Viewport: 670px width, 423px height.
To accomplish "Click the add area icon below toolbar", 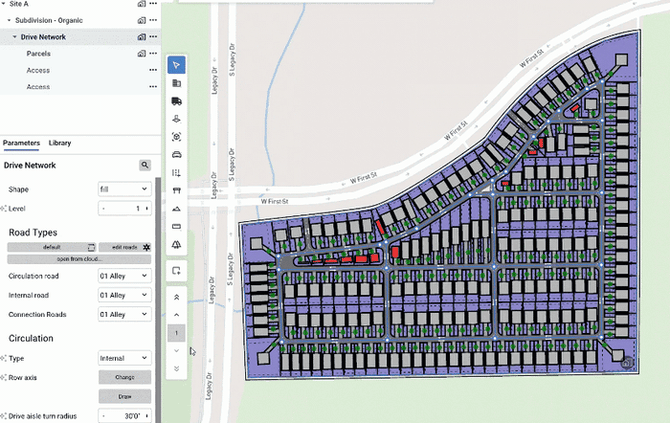I will click(x=176, y=271).
